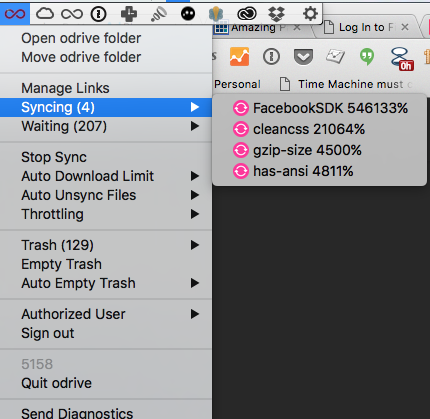Click the 1Password icon in the menu bar
Viewport: 430px width, 419px height.
point(99,14)
